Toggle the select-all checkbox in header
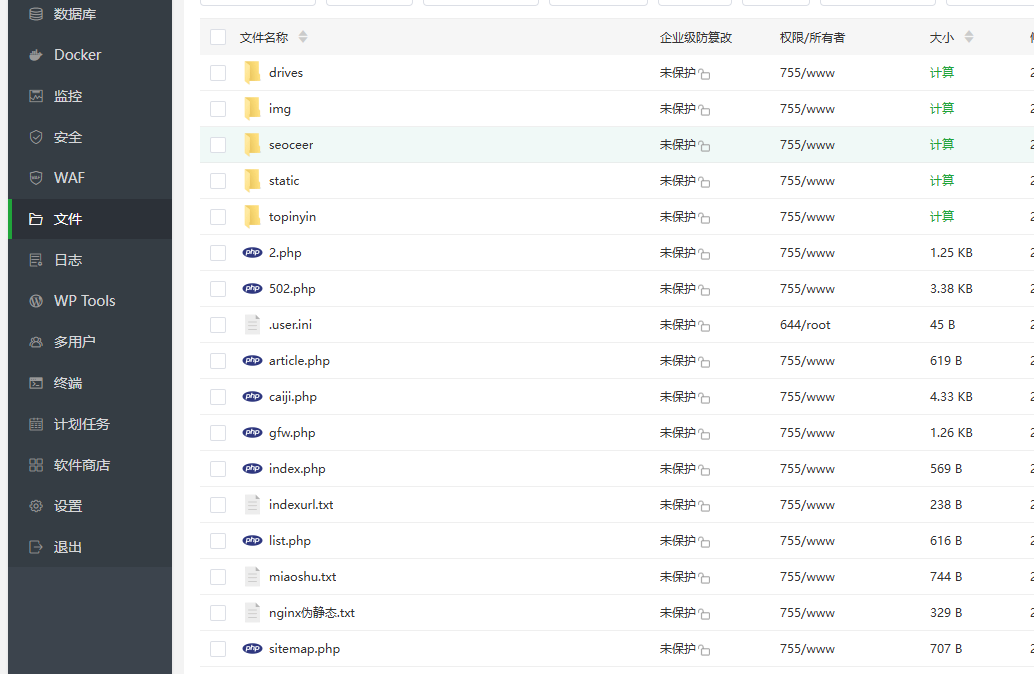Screen dimensions: 1034x674 click(218, 37)
